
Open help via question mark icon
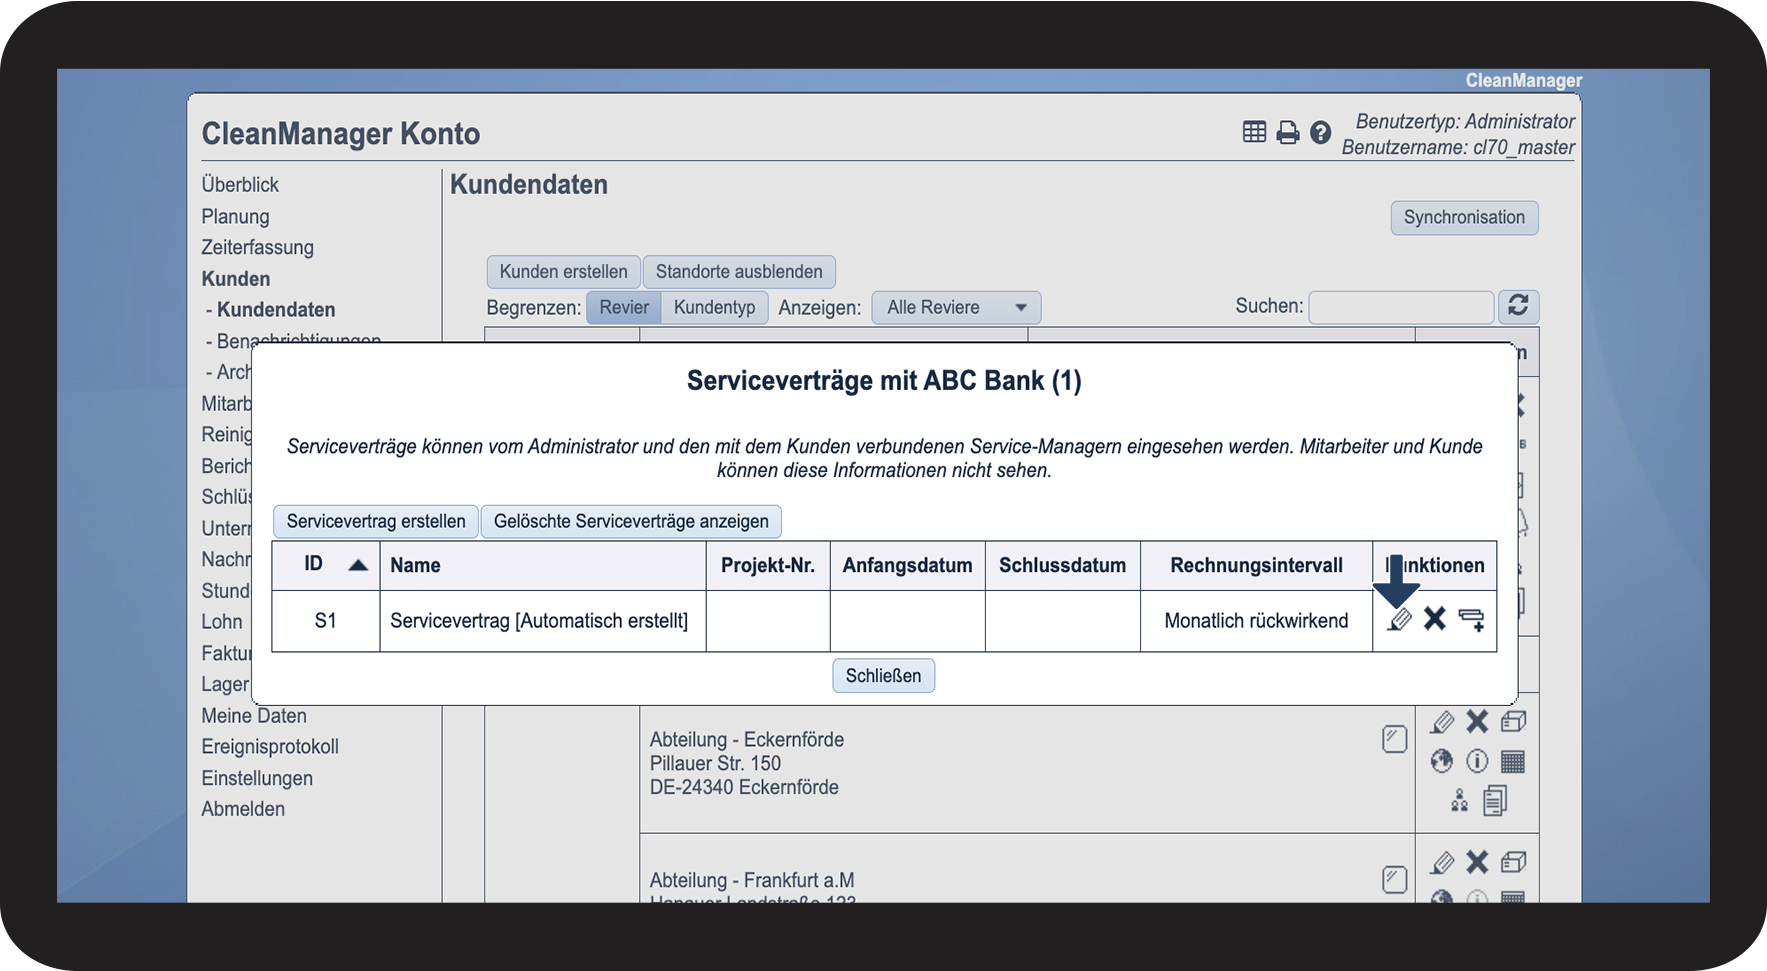coord(1320,133)
